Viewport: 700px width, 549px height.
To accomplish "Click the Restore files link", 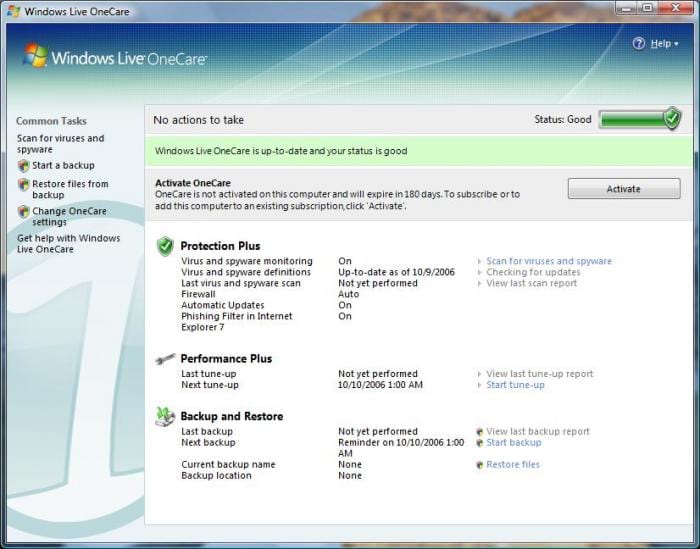I will tap(513, 465).
